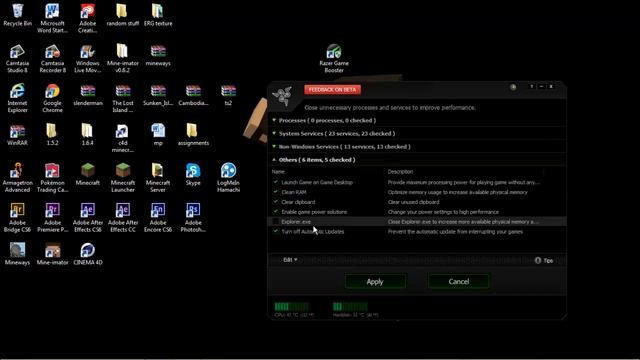The width and height of the screenshot is (640, 360).
Task: Select the Google Chrome desktop icon
Action: click(52, 98)
